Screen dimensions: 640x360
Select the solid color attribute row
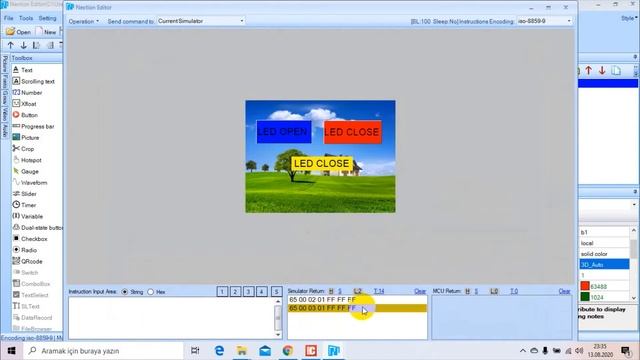pos(604,253)
